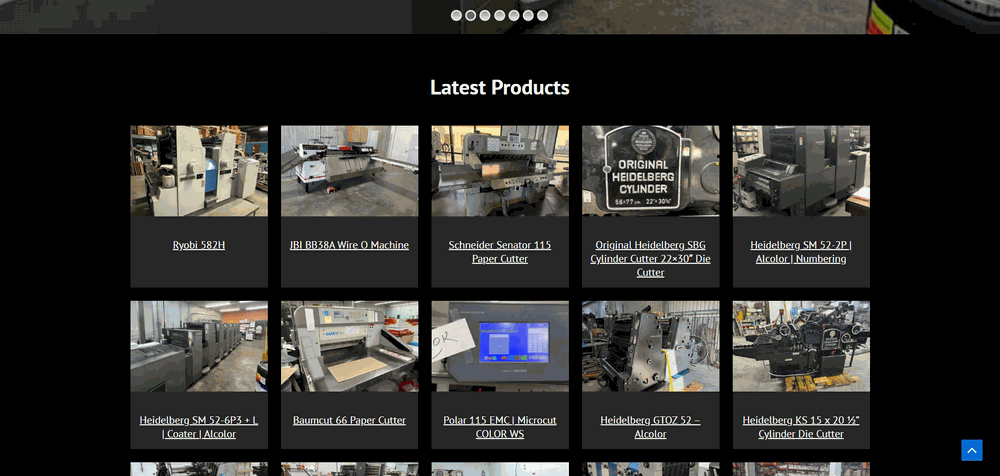1000x476 pixels.
Task: Select the first slider pagination dot
Action: [456, 15]
